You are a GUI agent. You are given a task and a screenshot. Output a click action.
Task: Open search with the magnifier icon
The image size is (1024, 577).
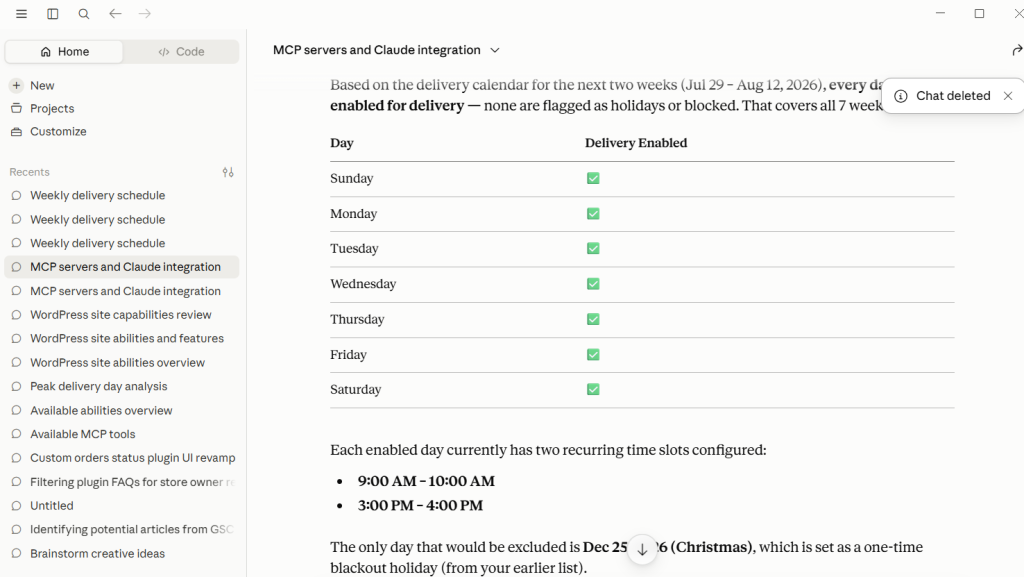pyautogui.click(x=84, y=14)
